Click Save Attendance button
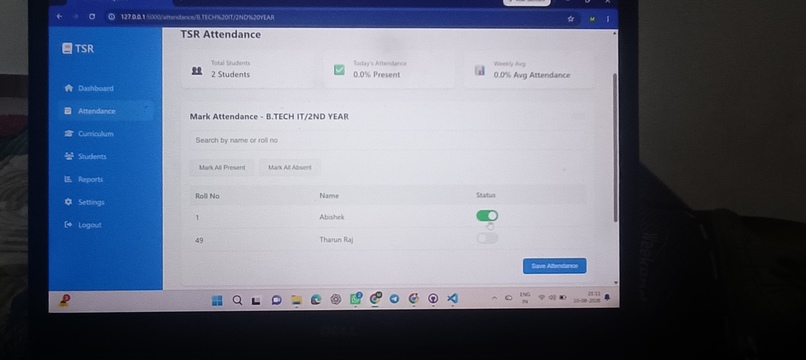 pyautogui.click(x=555, y=266)
